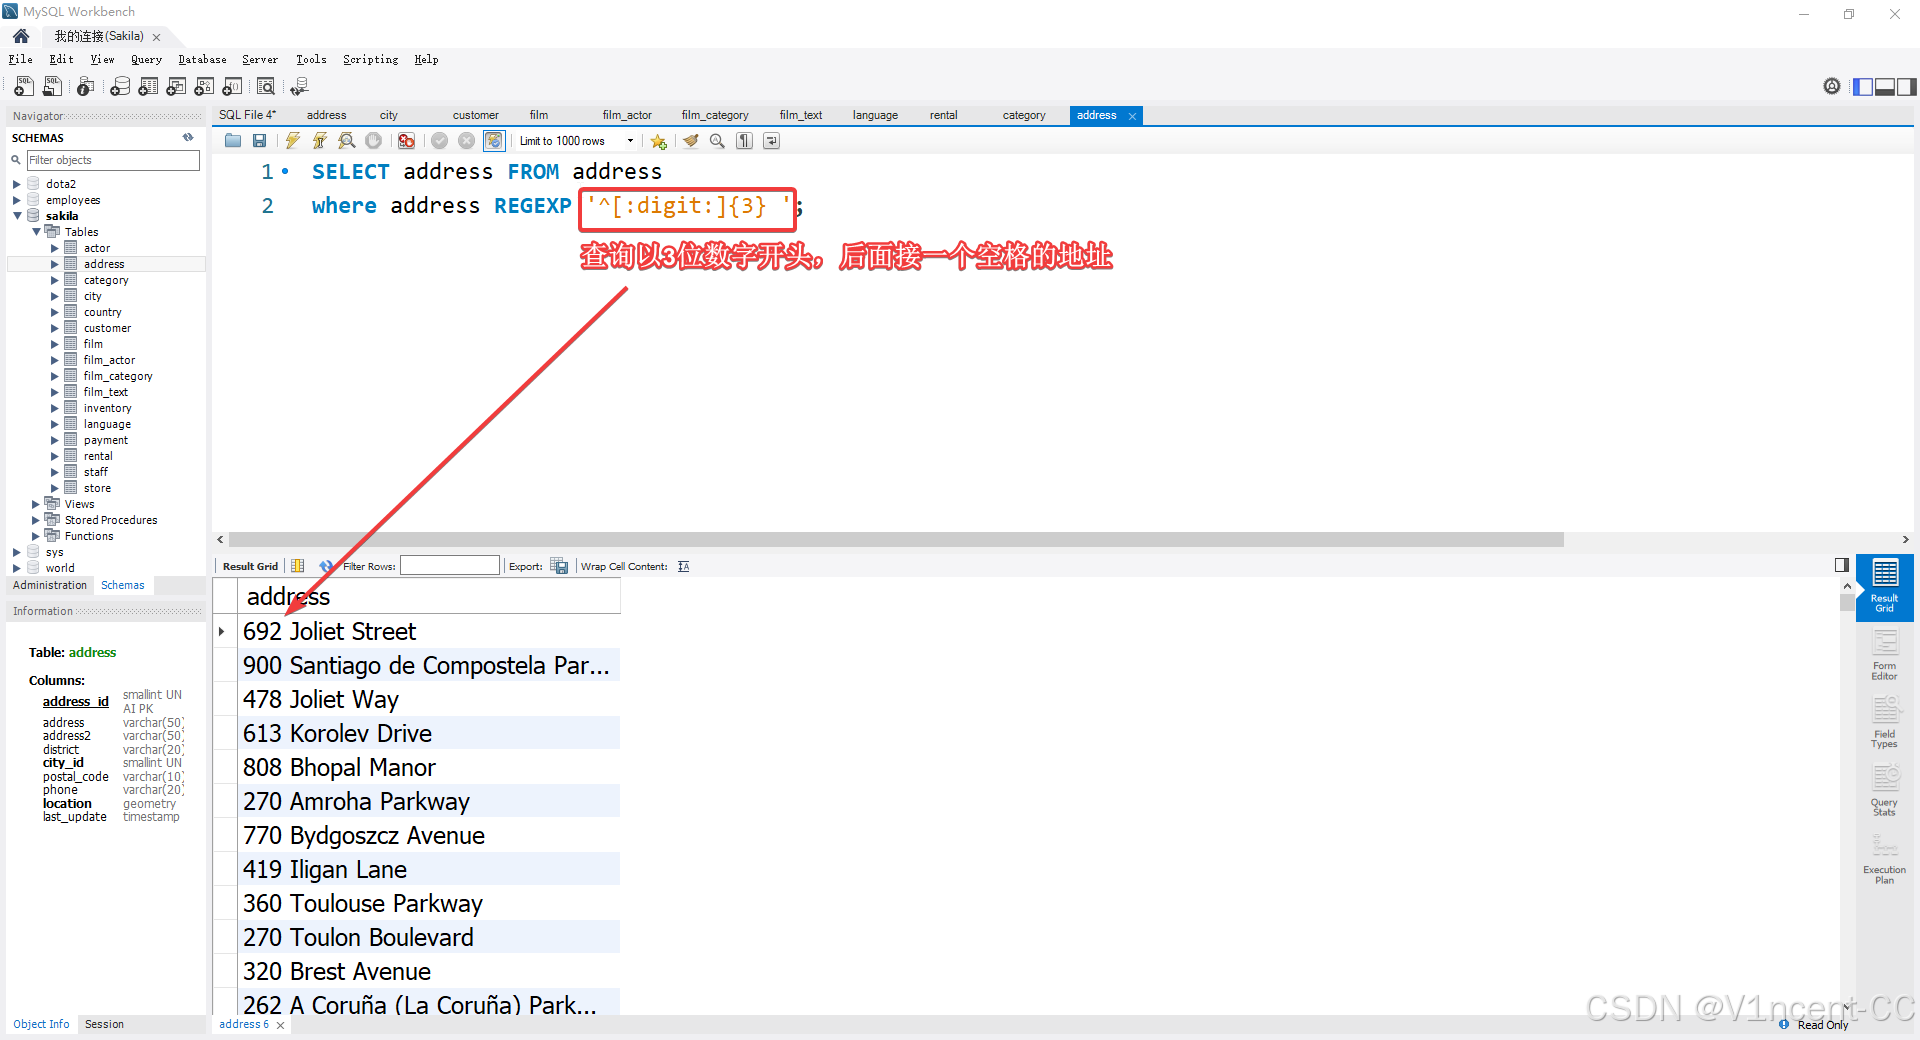Open the Database menu
Screen dimensions: 1920x1040
click(x=202, y=60)
